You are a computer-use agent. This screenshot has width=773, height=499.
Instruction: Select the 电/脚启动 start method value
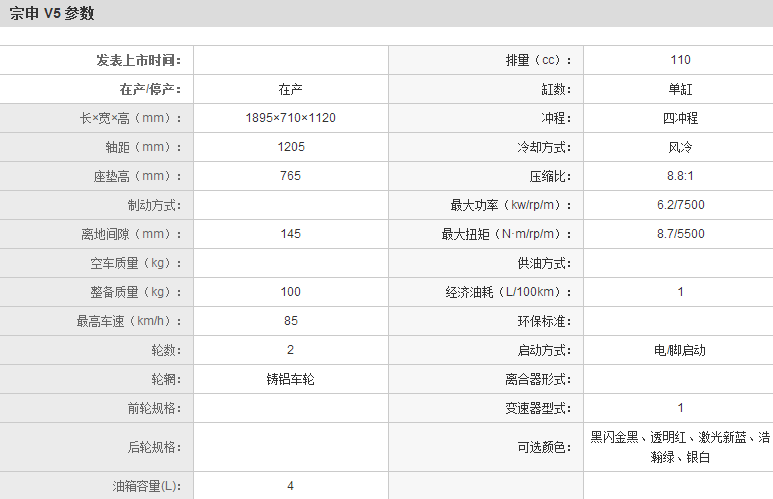click(680, 350)
